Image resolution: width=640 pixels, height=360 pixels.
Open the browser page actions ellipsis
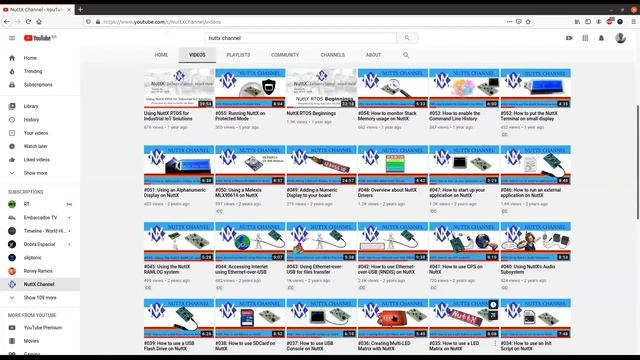pyautogui.click(x=509, y=22)
